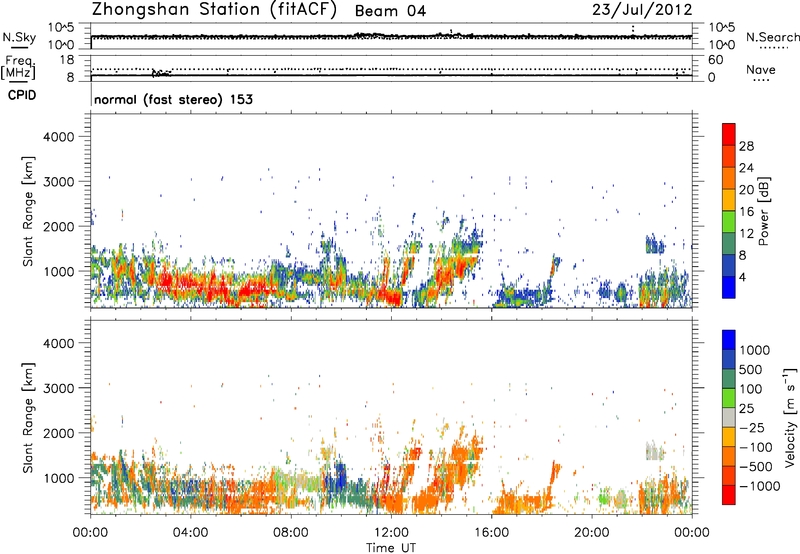Pick the bright blue bottom segment of the Power colorbar
Image resolution: width=800 pixels, height=554 pixels.
click(x=729, y=287)
